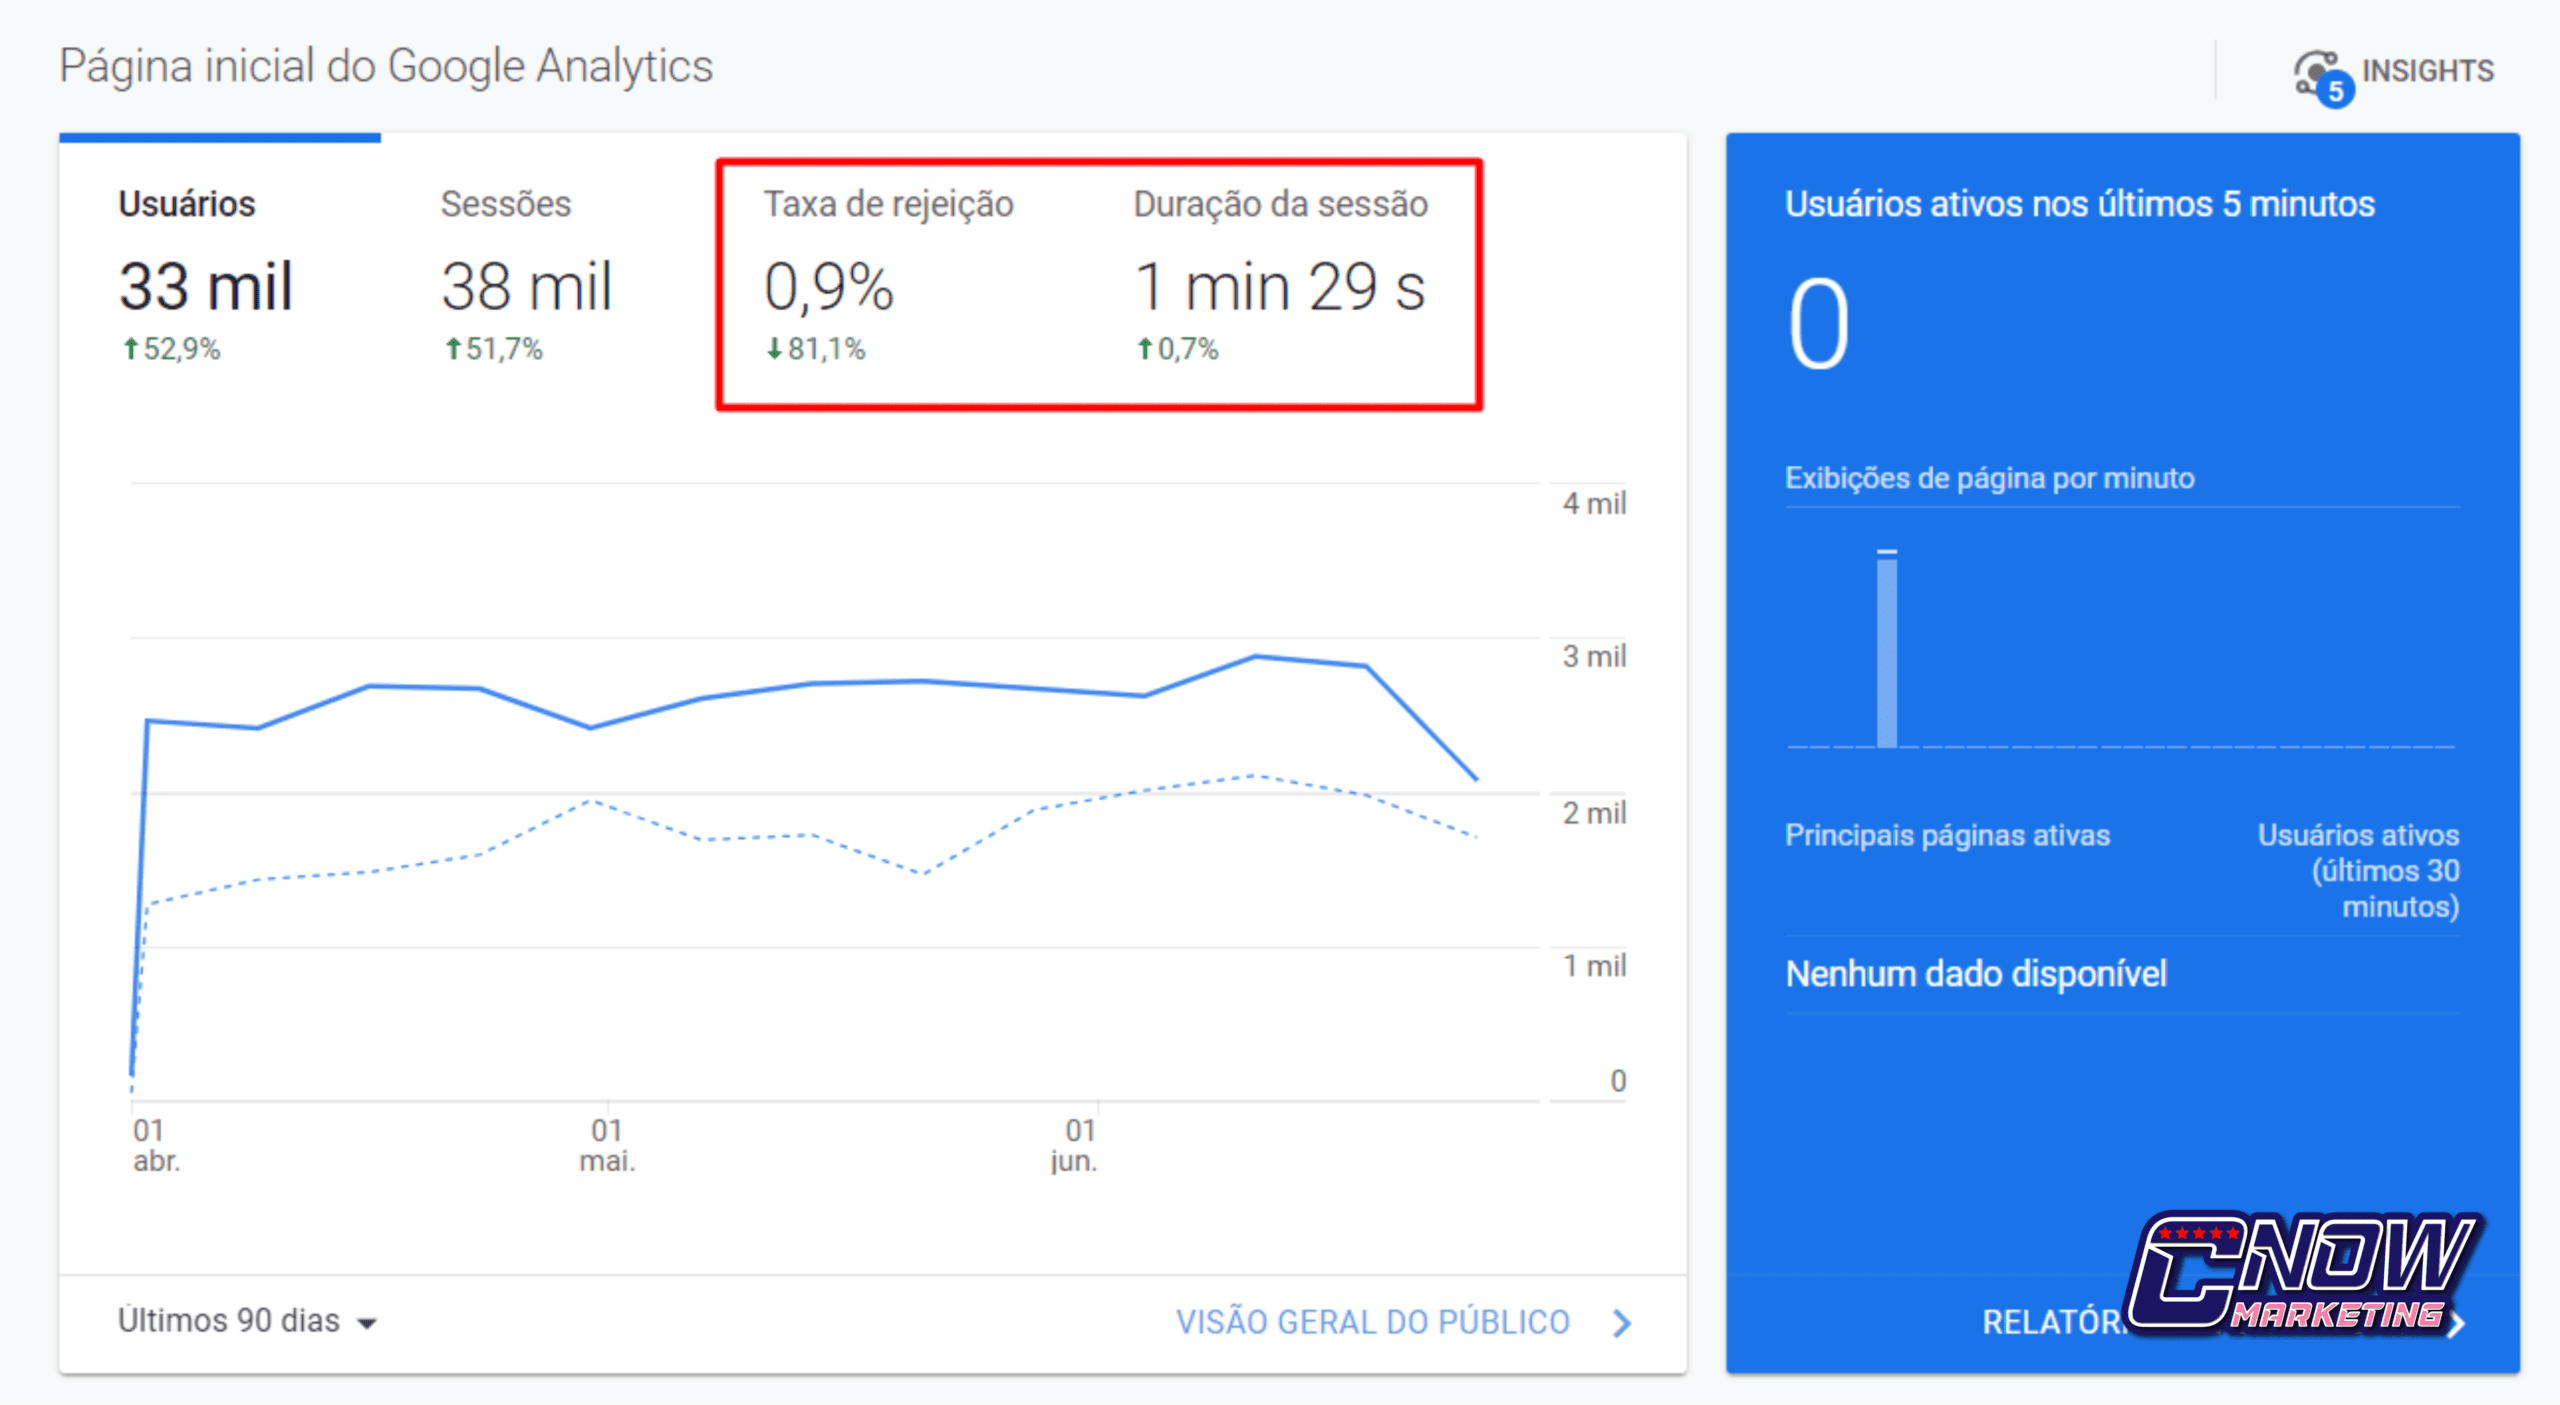Click the 1 mil y-axis label
The width and height of the screenshot is (2560, 1405).
pyautogui.click(x=1595, y=966)
